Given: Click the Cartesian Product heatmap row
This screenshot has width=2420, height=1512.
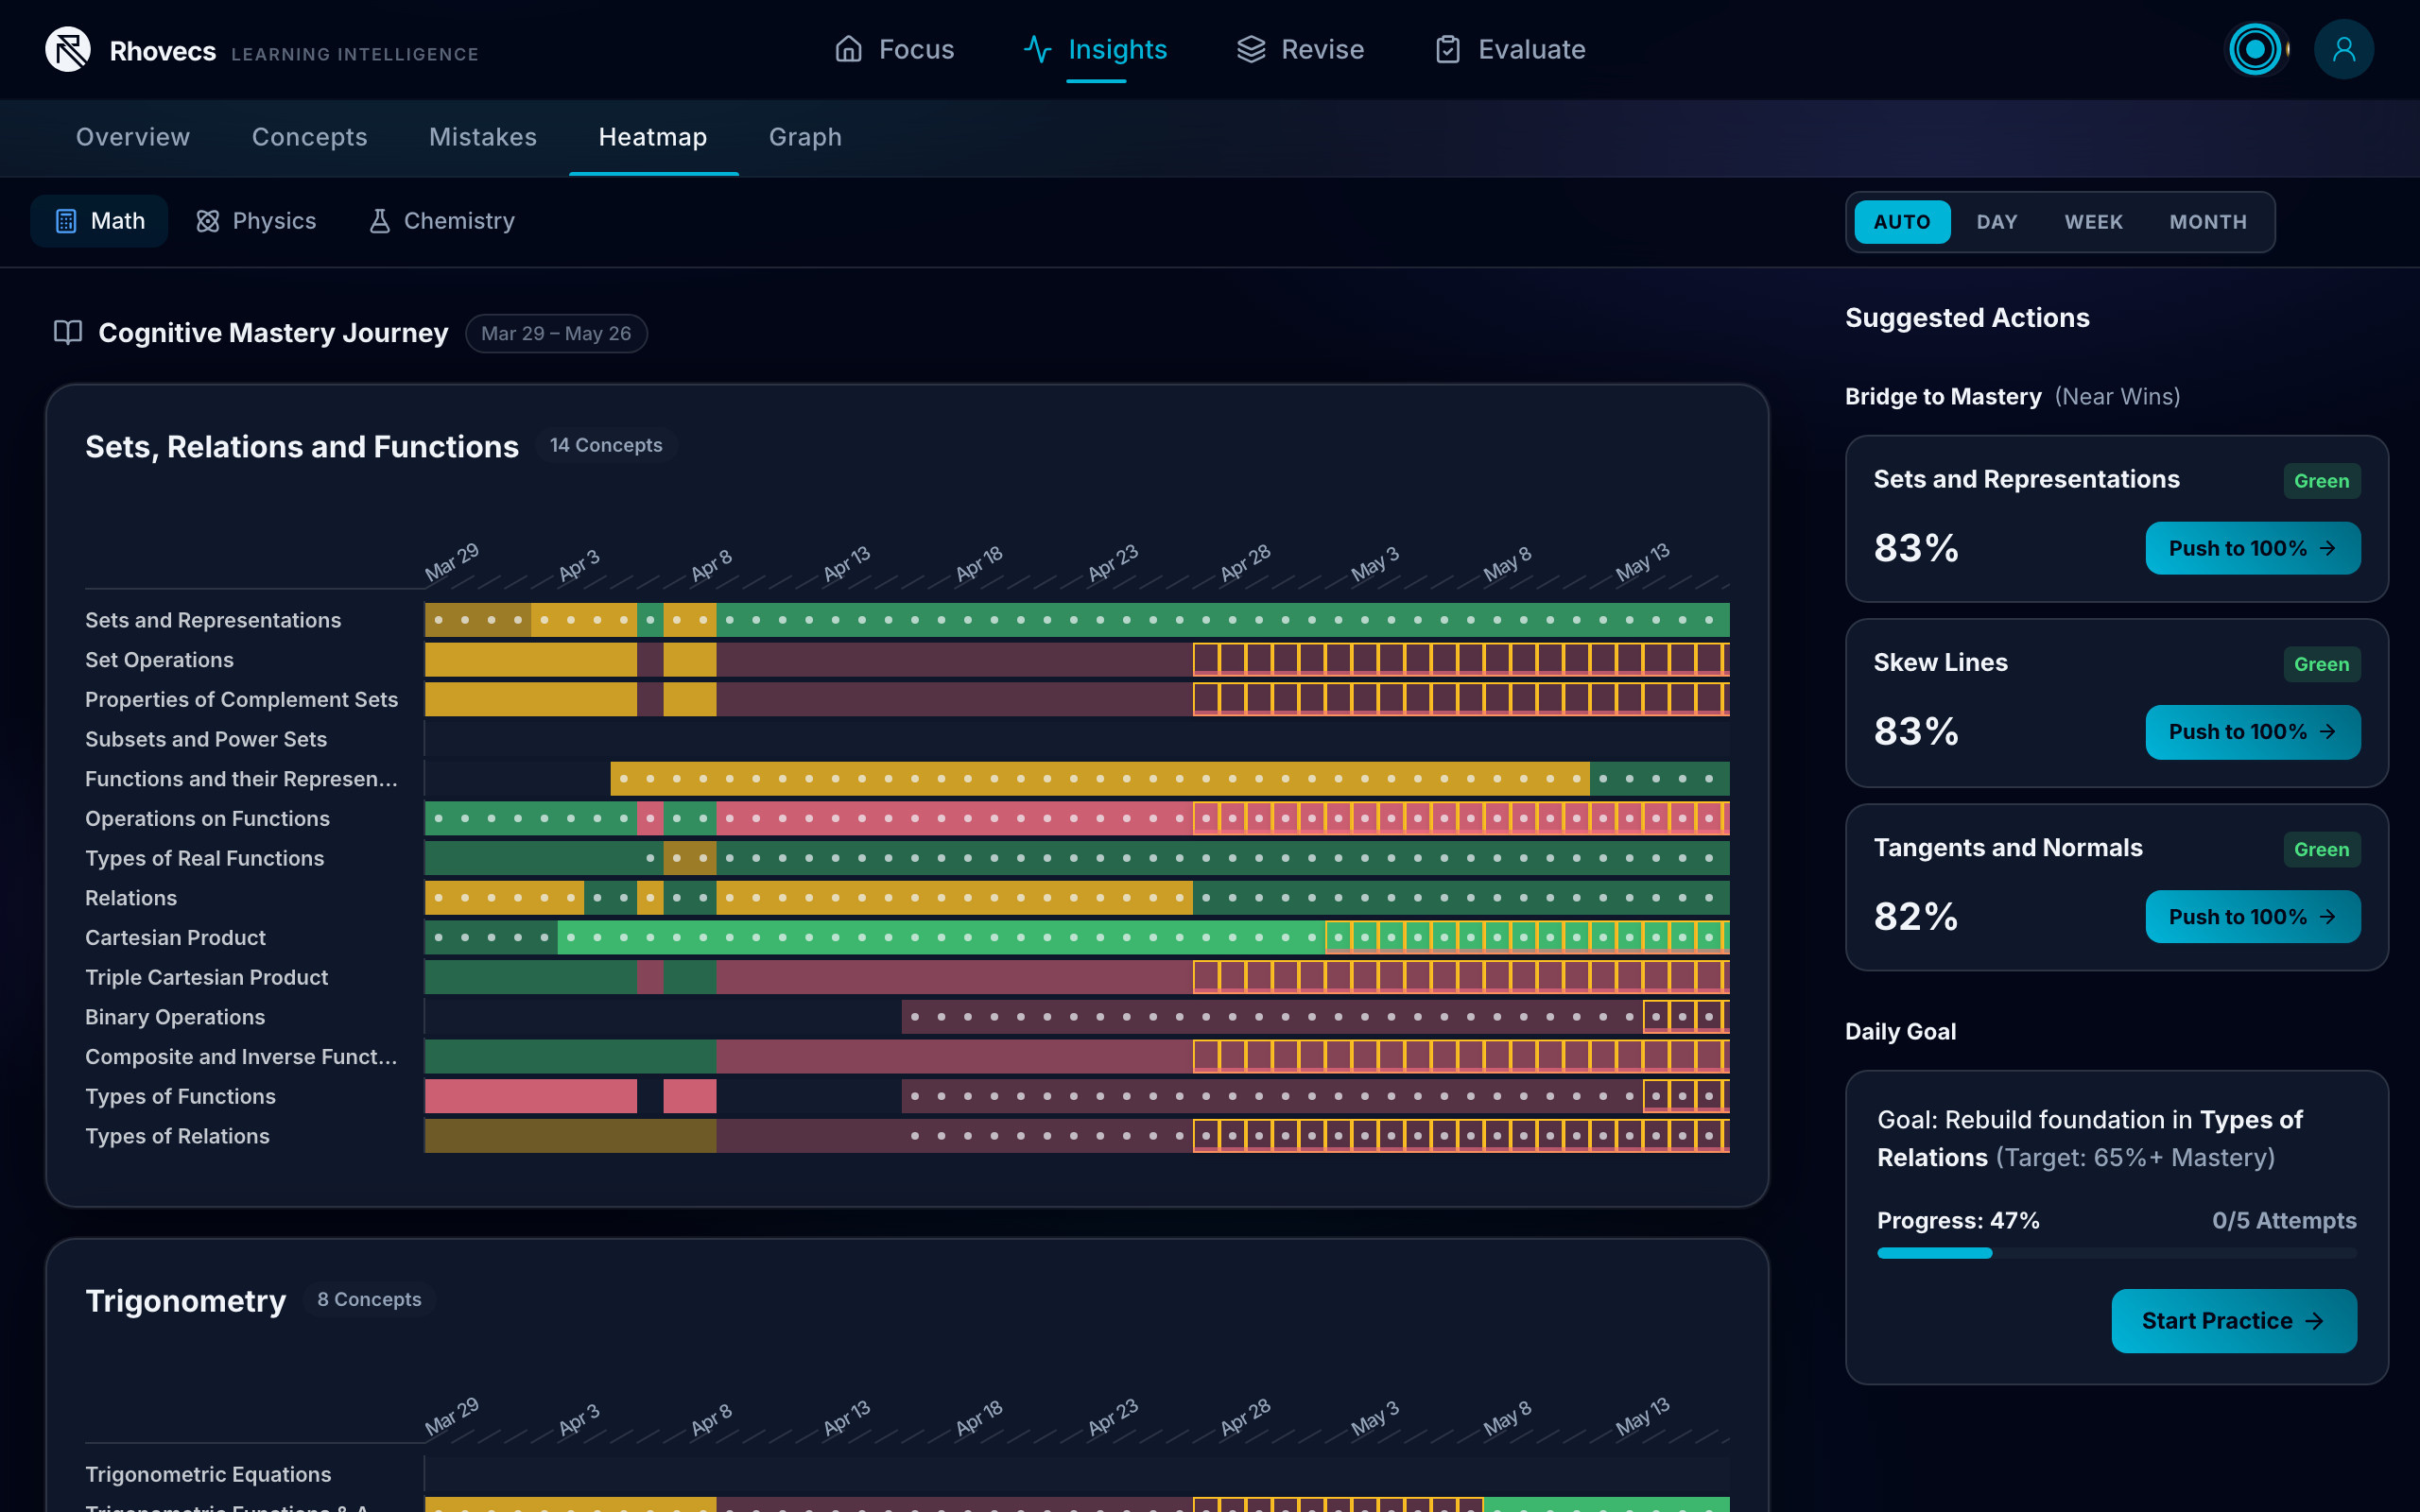Looking at the screenshot, I should [1077, 937].
